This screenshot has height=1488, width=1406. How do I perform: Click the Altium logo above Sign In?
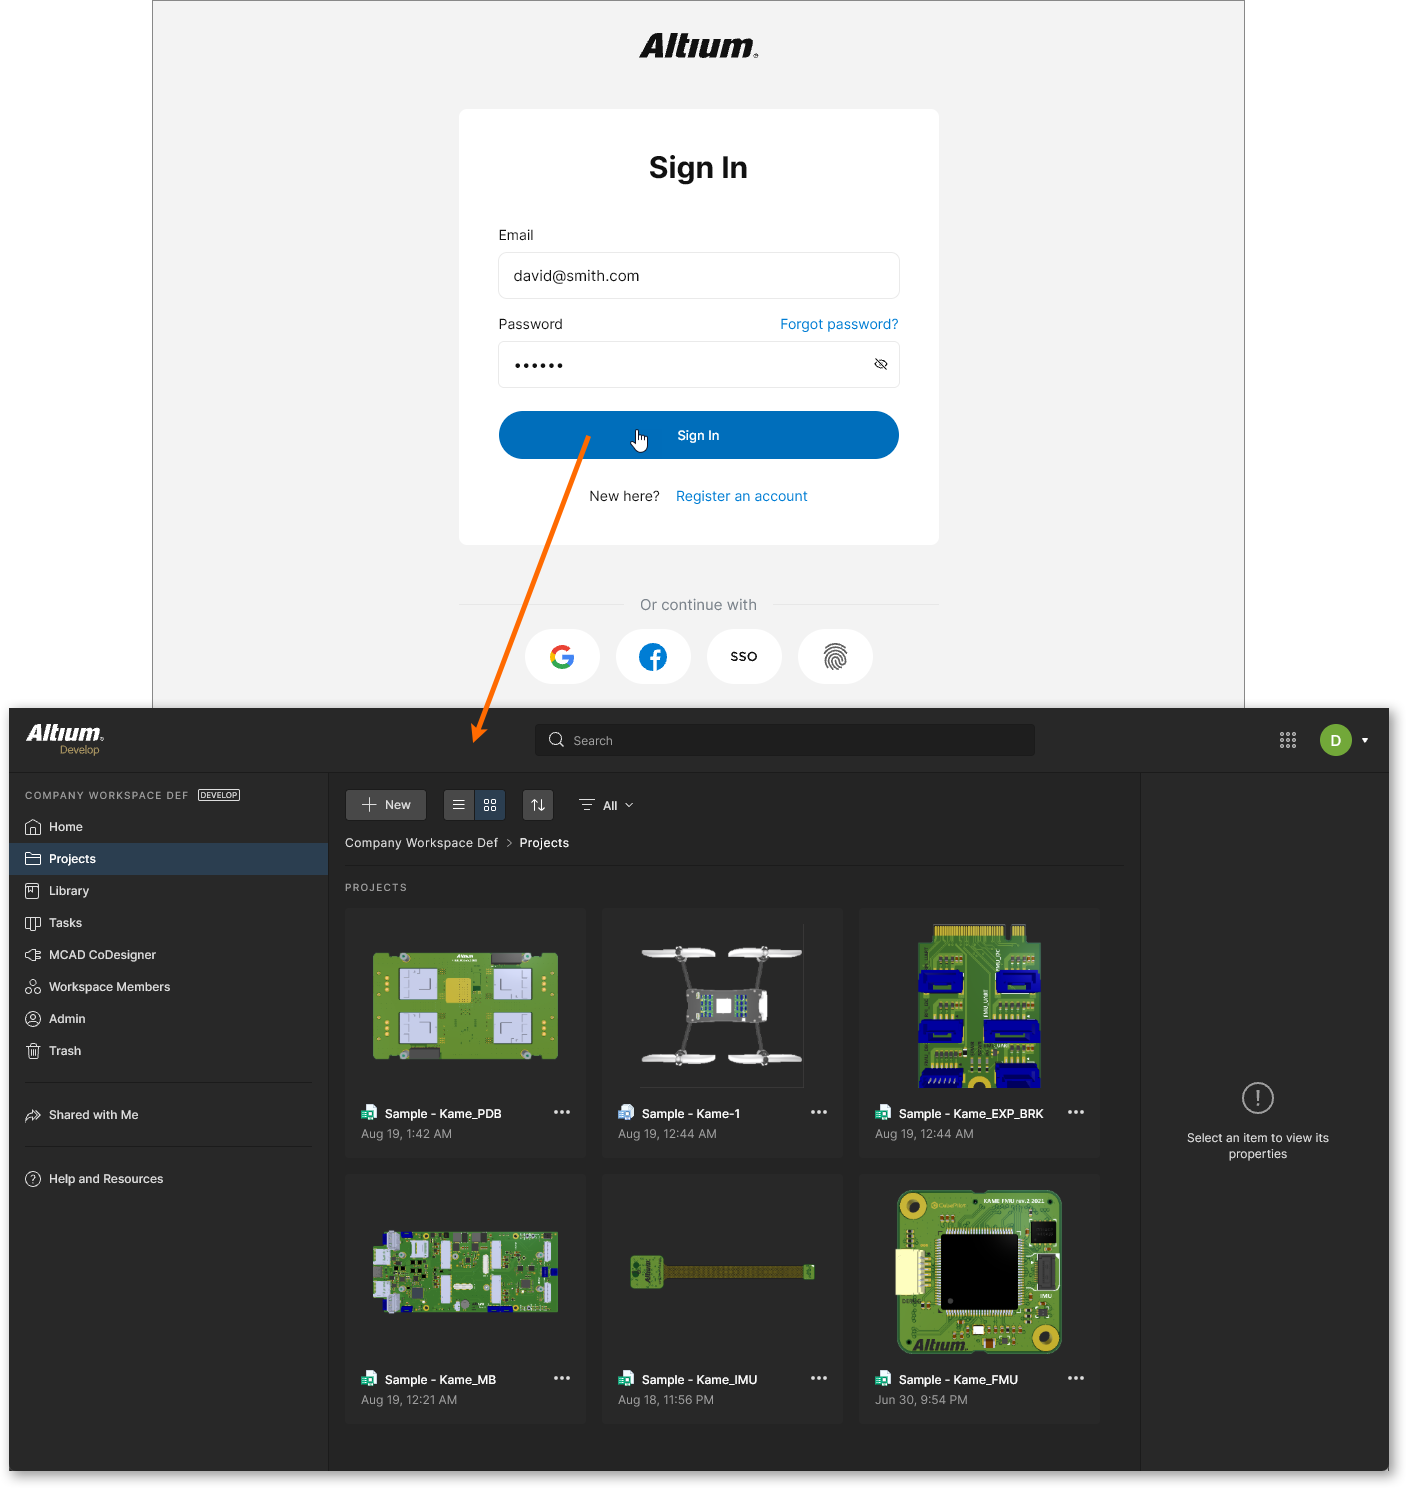coord(699,46)
